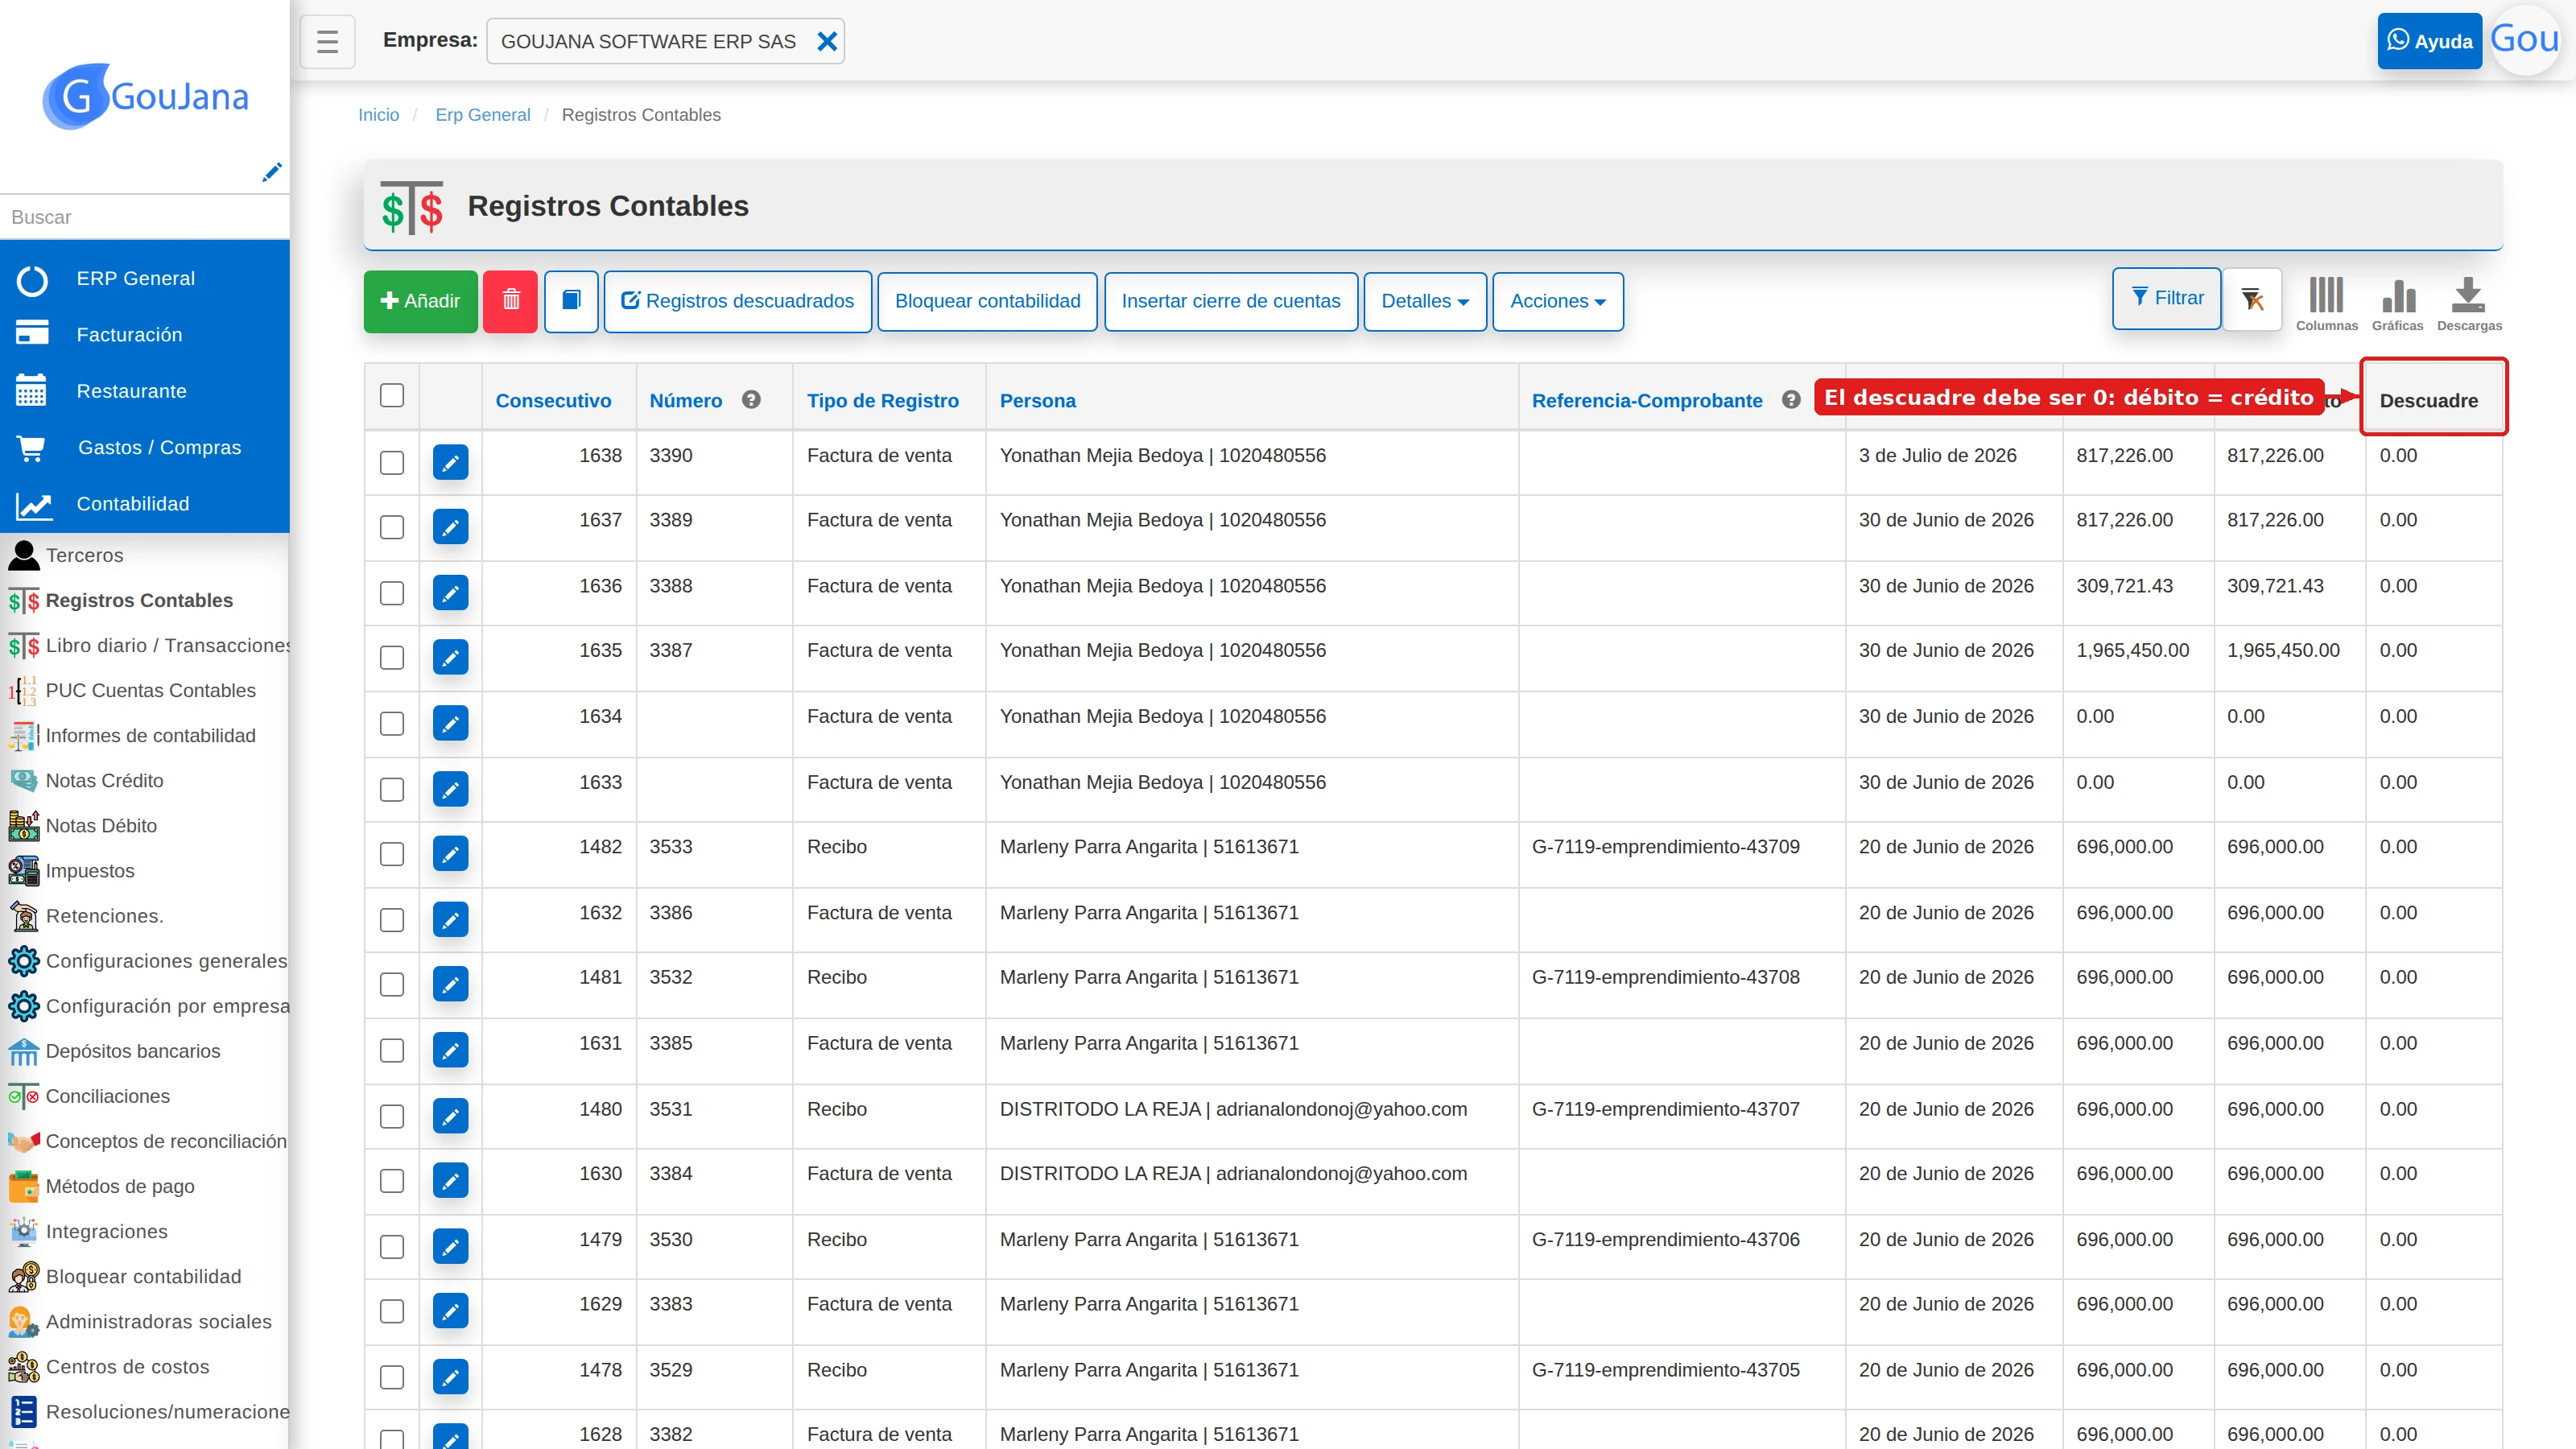This screenshot has width=2576, height=1449.
Task: Open the Gráficas charts icon
Action: pyautogui.click(x=2397, y=304)
